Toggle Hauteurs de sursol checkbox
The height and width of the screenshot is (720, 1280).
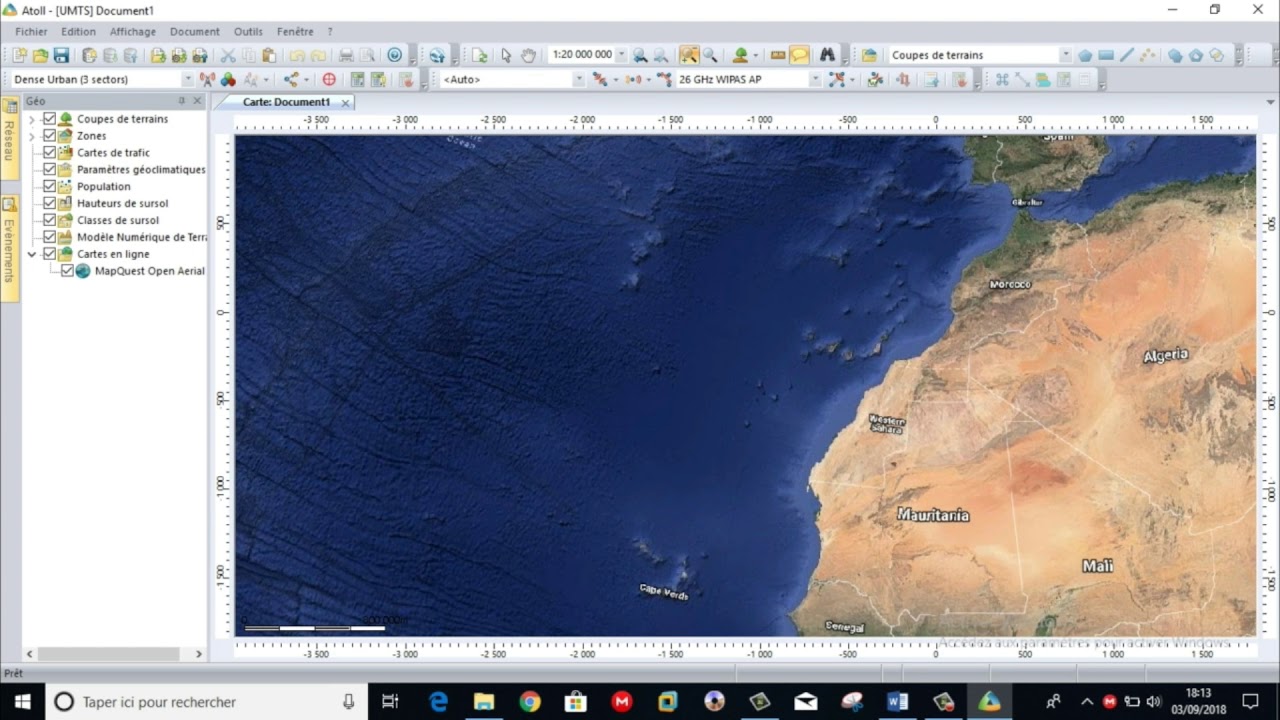[x=49, y=203]
